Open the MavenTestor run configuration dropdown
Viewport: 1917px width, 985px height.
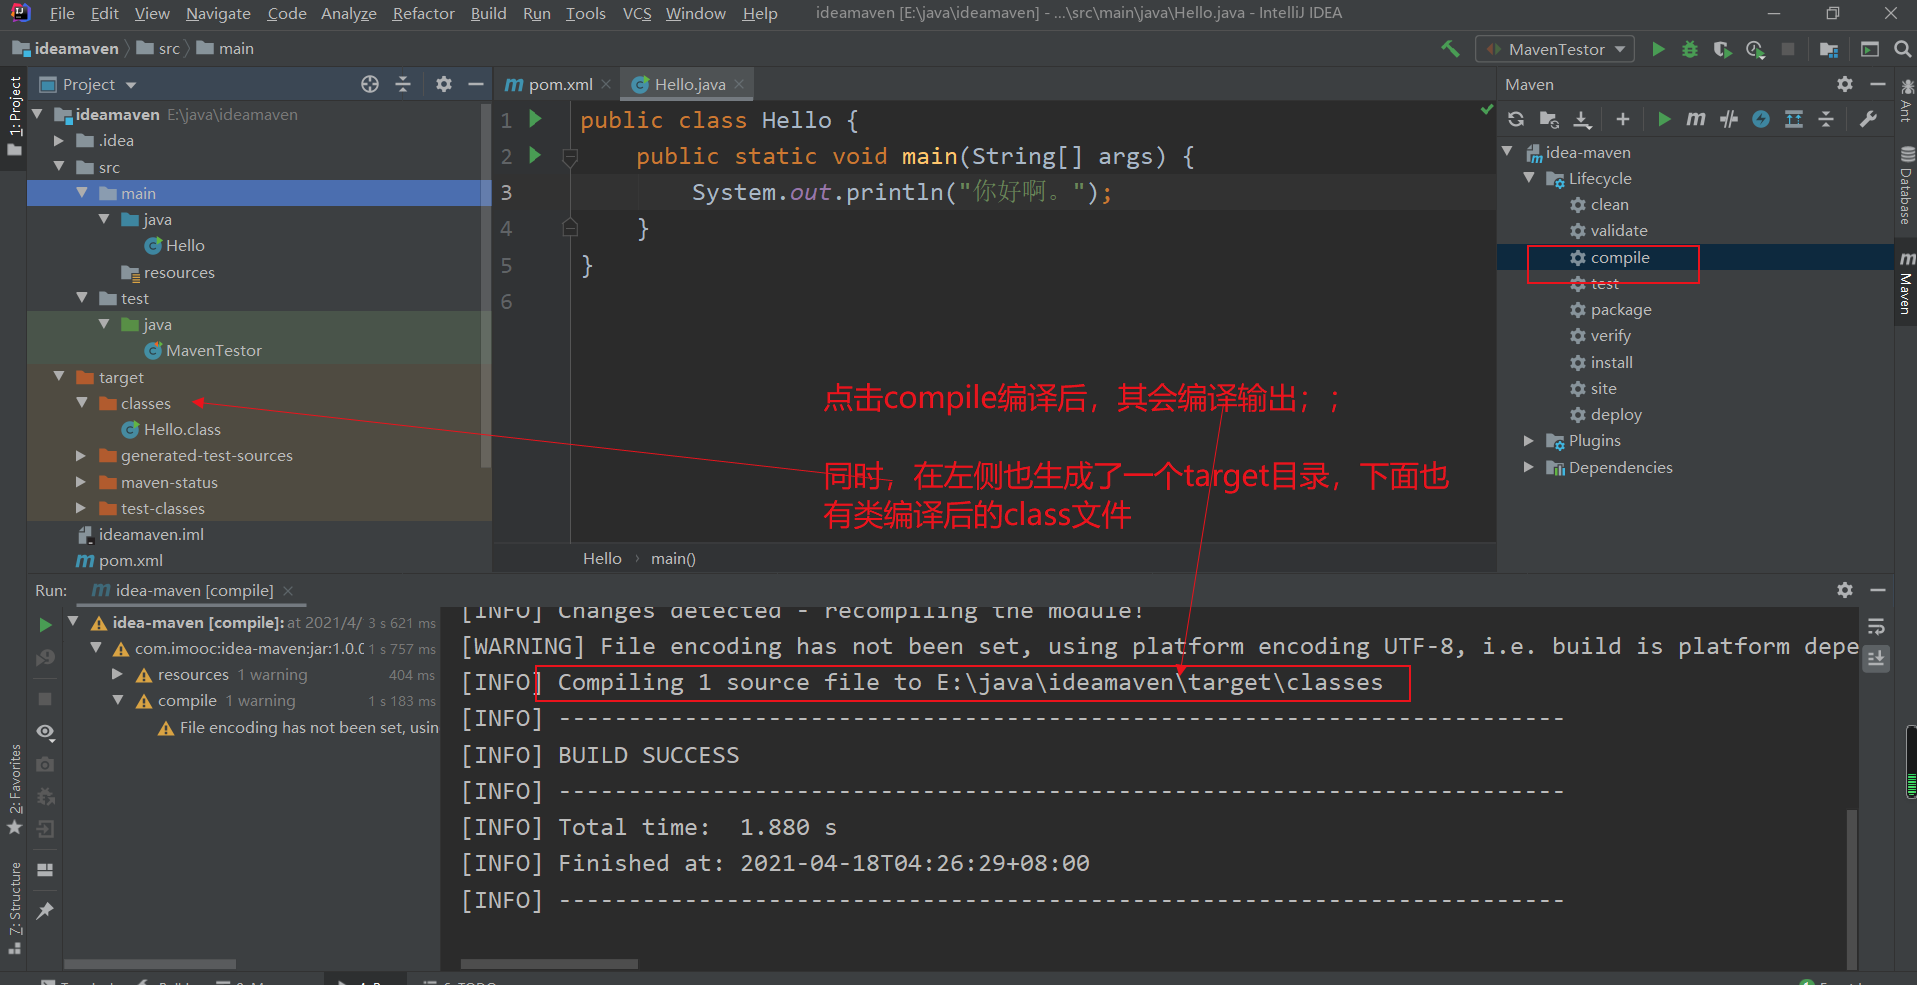(x=1555, y=49)
